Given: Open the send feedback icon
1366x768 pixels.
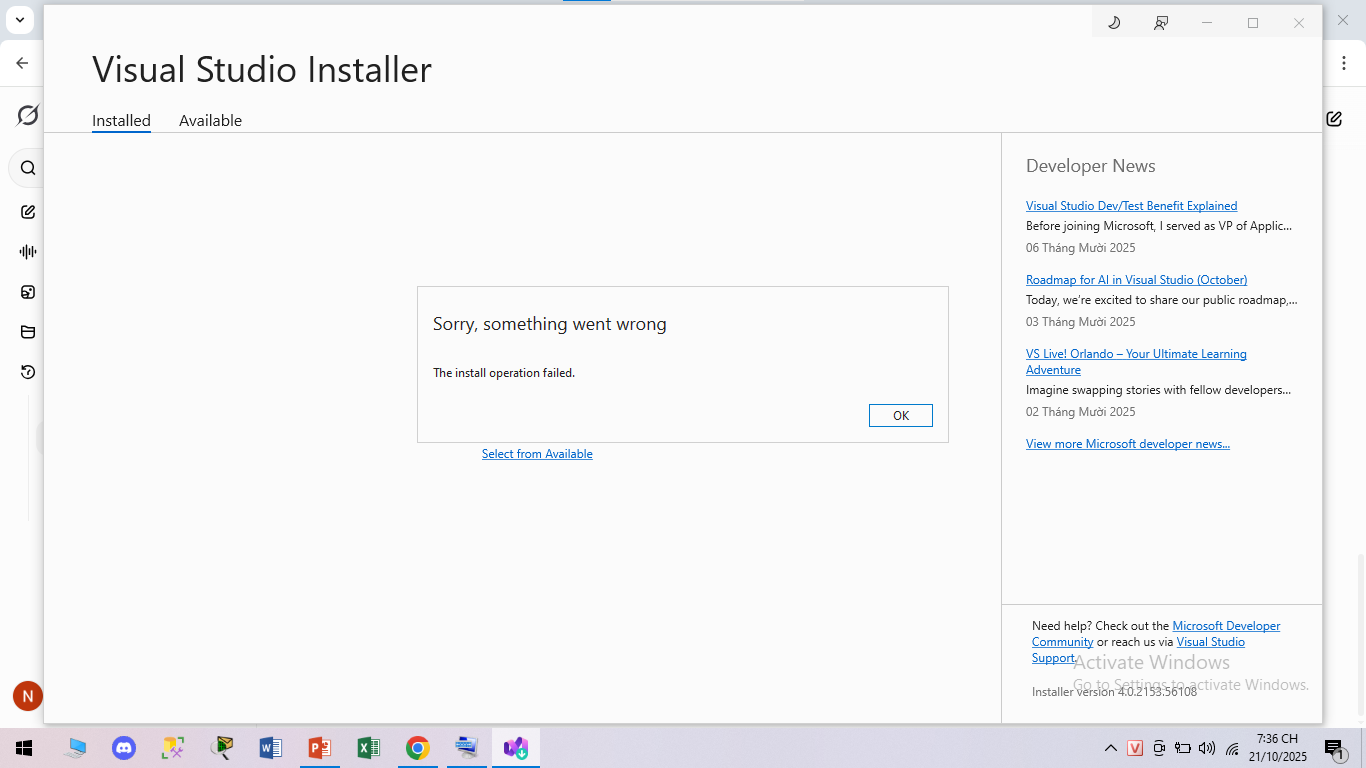Looking at the screenshot, I should point(1160,23).
